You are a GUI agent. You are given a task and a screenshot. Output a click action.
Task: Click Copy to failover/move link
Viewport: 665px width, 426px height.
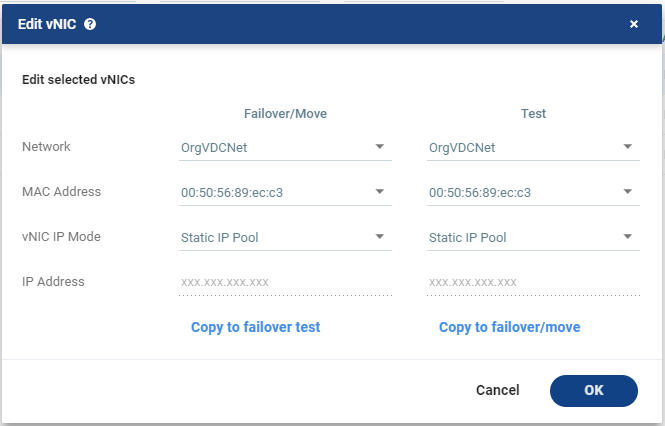tap(510, 327)
